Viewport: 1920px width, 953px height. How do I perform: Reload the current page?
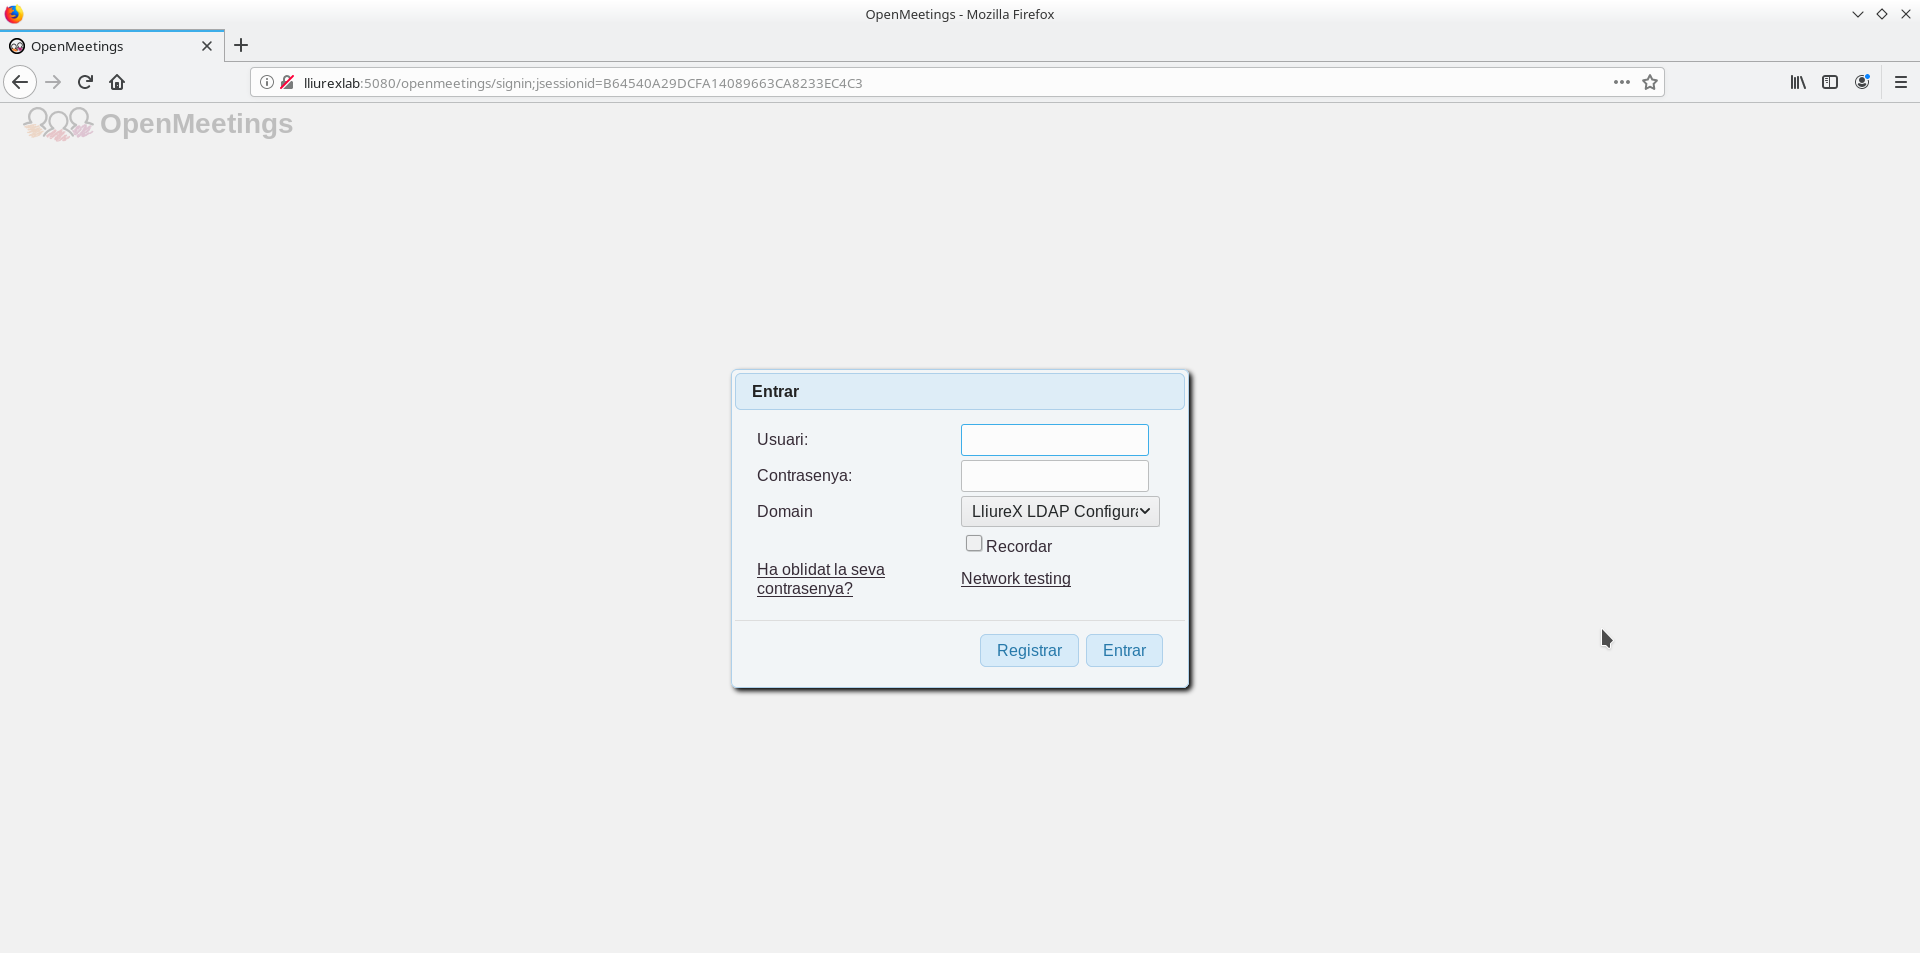(85, 82)
